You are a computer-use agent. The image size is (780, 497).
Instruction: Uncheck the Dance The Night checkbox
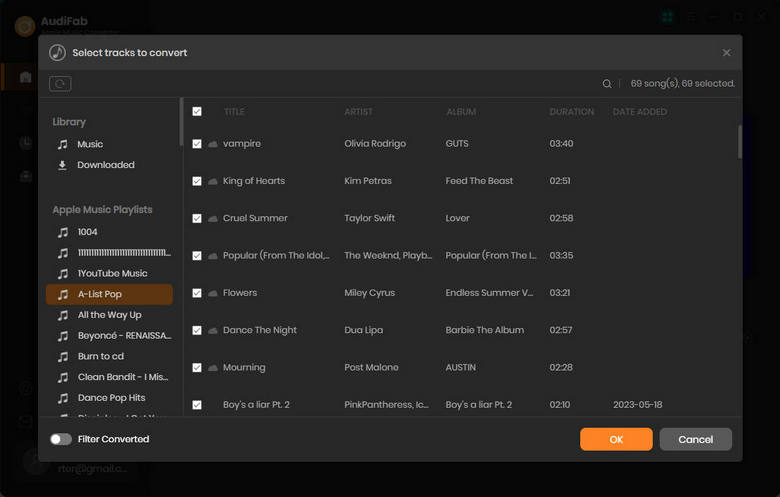point(197,330)
